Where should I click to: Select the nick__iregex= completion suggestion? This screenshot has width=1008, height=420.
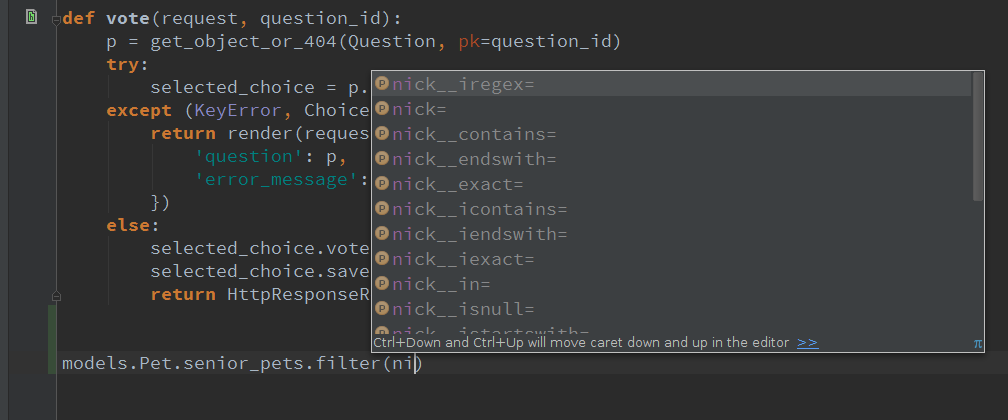point(672,84)
